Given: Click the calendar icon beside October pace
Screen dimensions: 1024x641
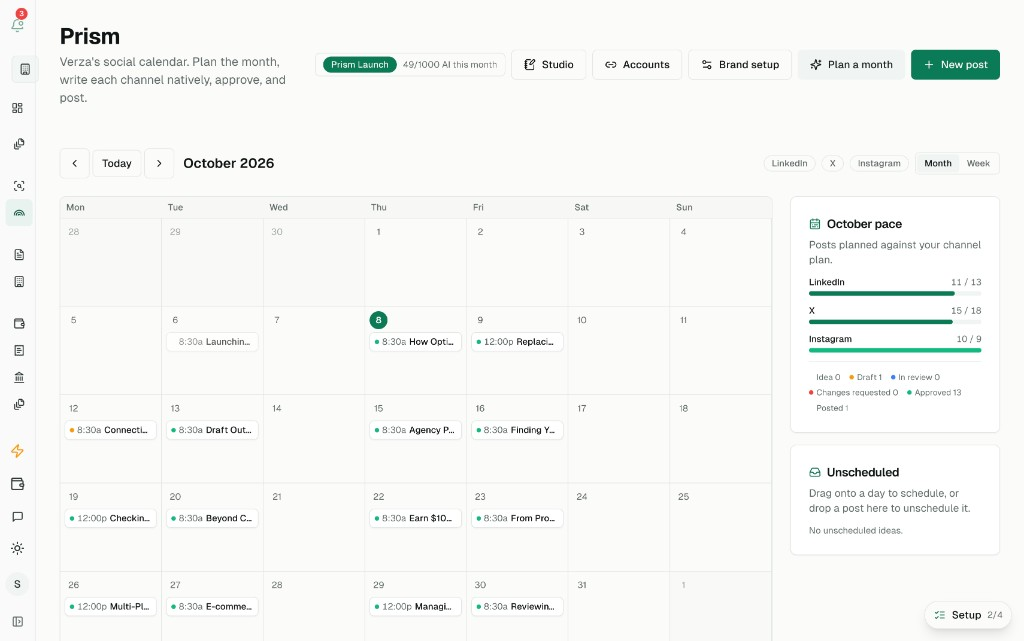Looking at the screenshot, I should click(814, 224).
